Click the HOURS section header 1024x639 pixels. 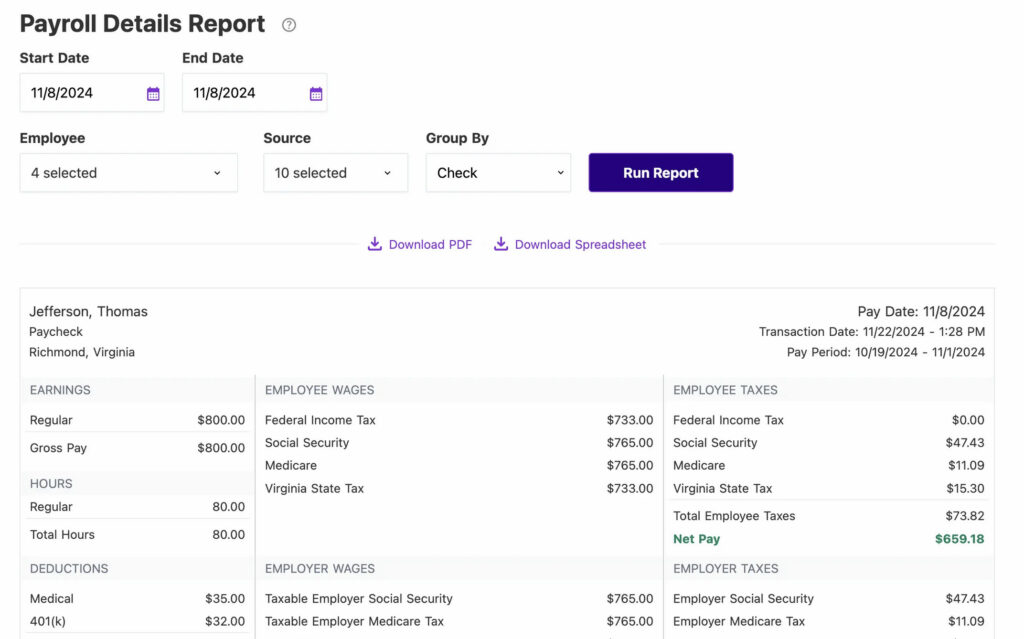click(51, 483)
